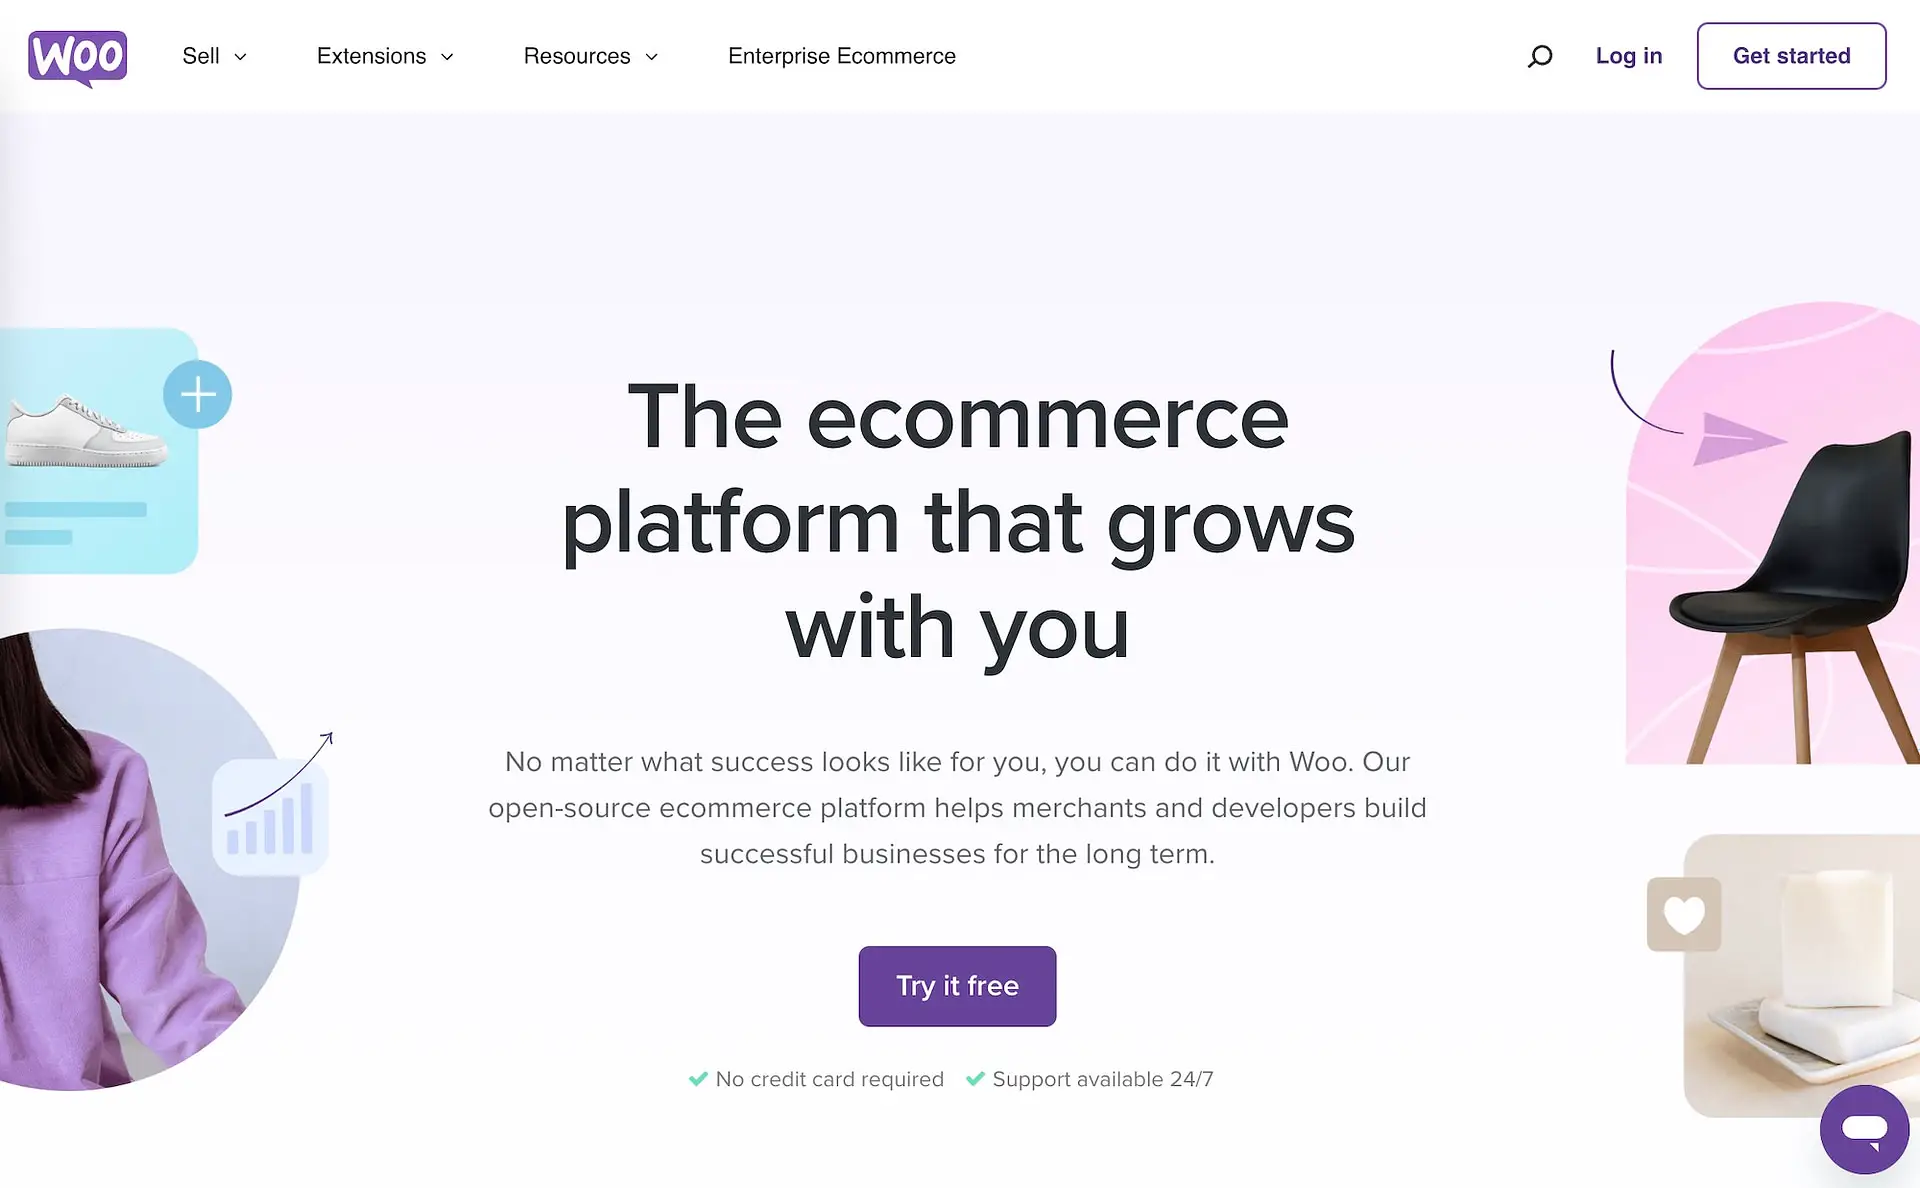Image resolution: width=1920 pixels, height=1188 pixels.
Task: Click the 'Get started' button
Action: (1790, 56)
